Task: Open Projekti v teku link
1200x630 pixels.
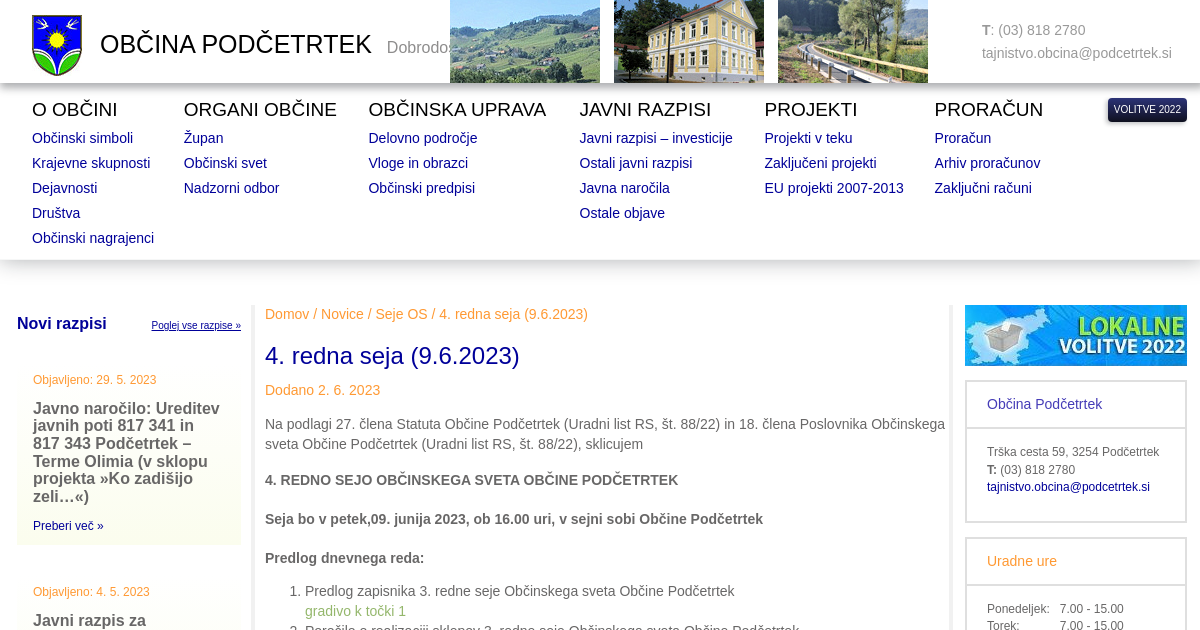Action: pos(808,138)
